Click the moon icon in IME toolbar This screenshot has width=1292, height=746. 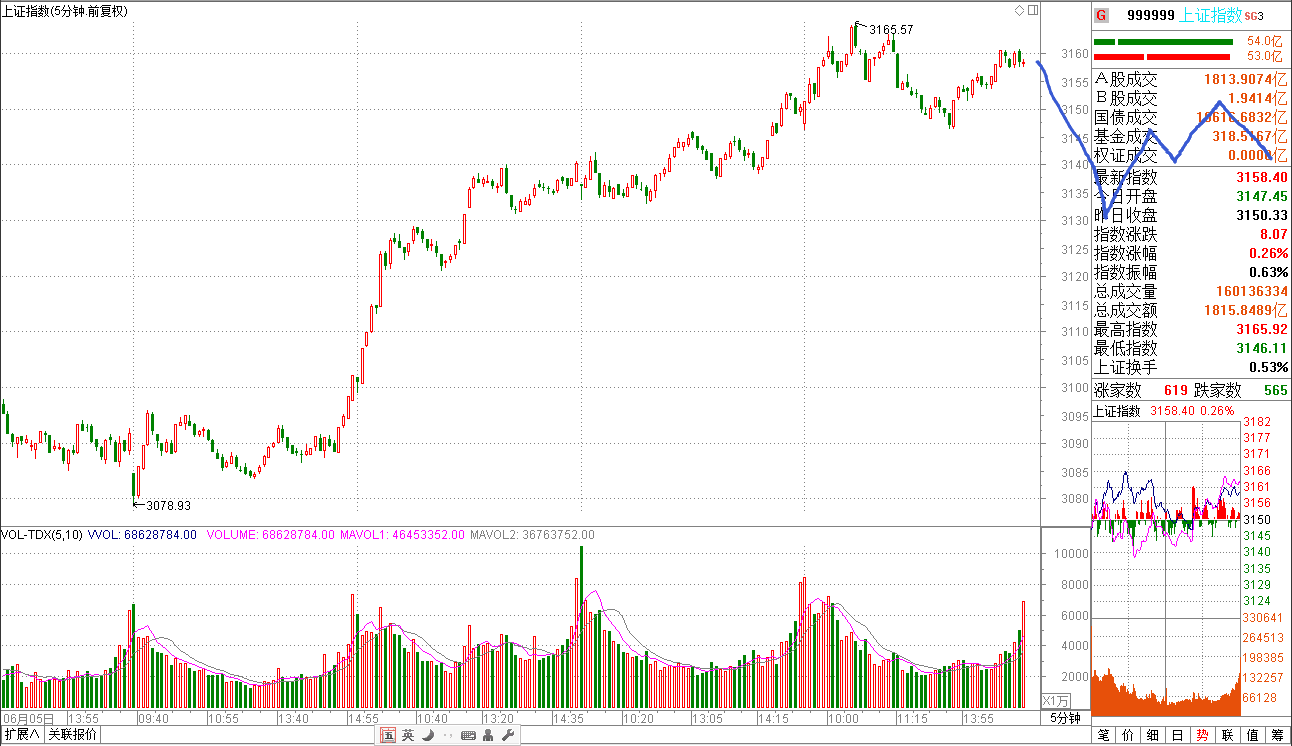pos(427,736)
